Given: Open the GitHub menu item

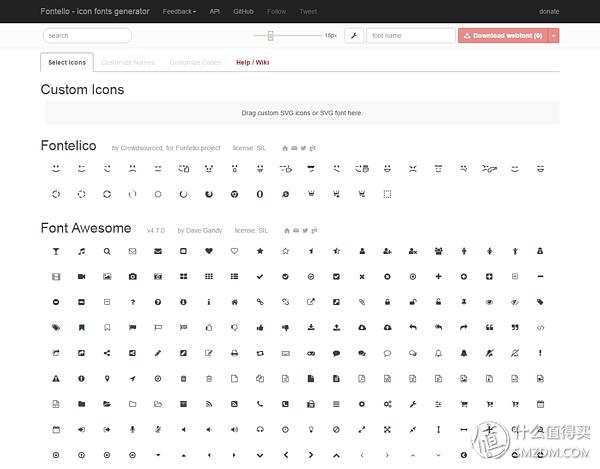Looking at the screenshot, I should tap(243, 11).
